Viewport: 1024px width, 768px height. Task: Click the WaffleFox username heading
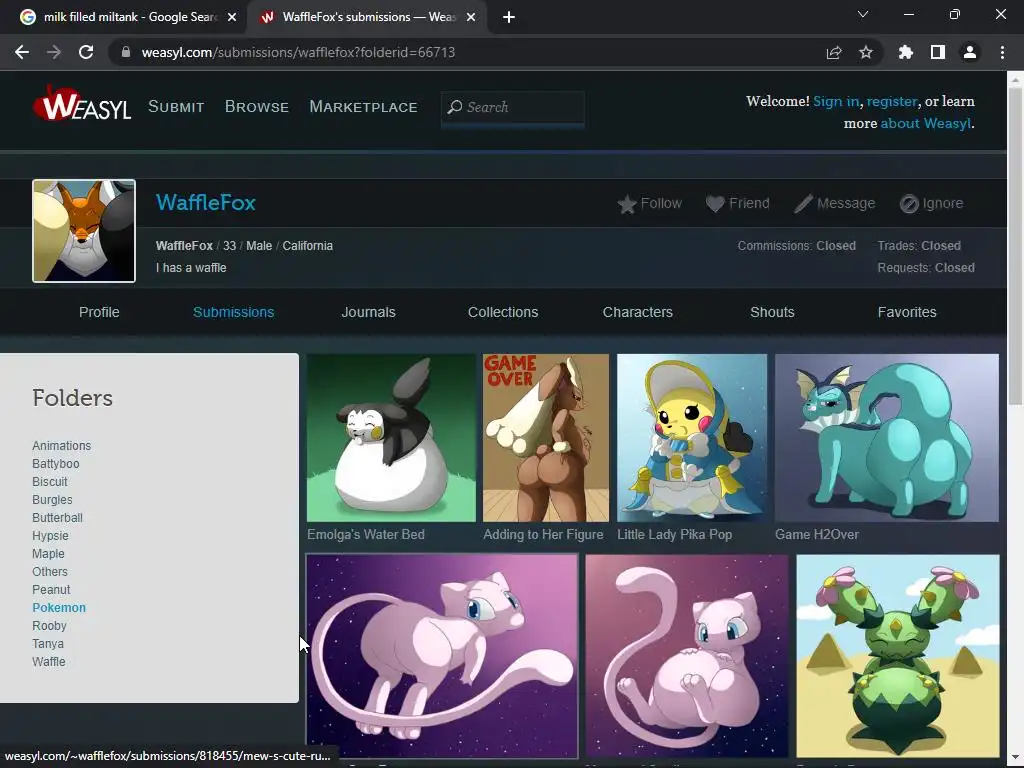[206, 202]
